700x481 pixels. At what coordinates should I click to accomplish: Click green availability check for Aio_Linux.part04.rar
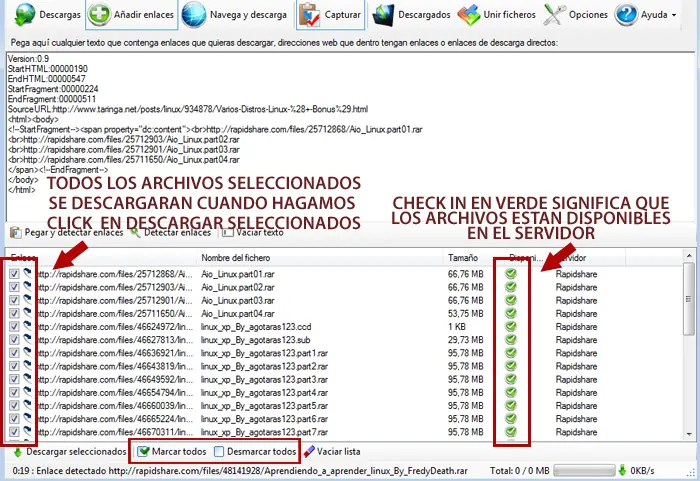[511, 313]
